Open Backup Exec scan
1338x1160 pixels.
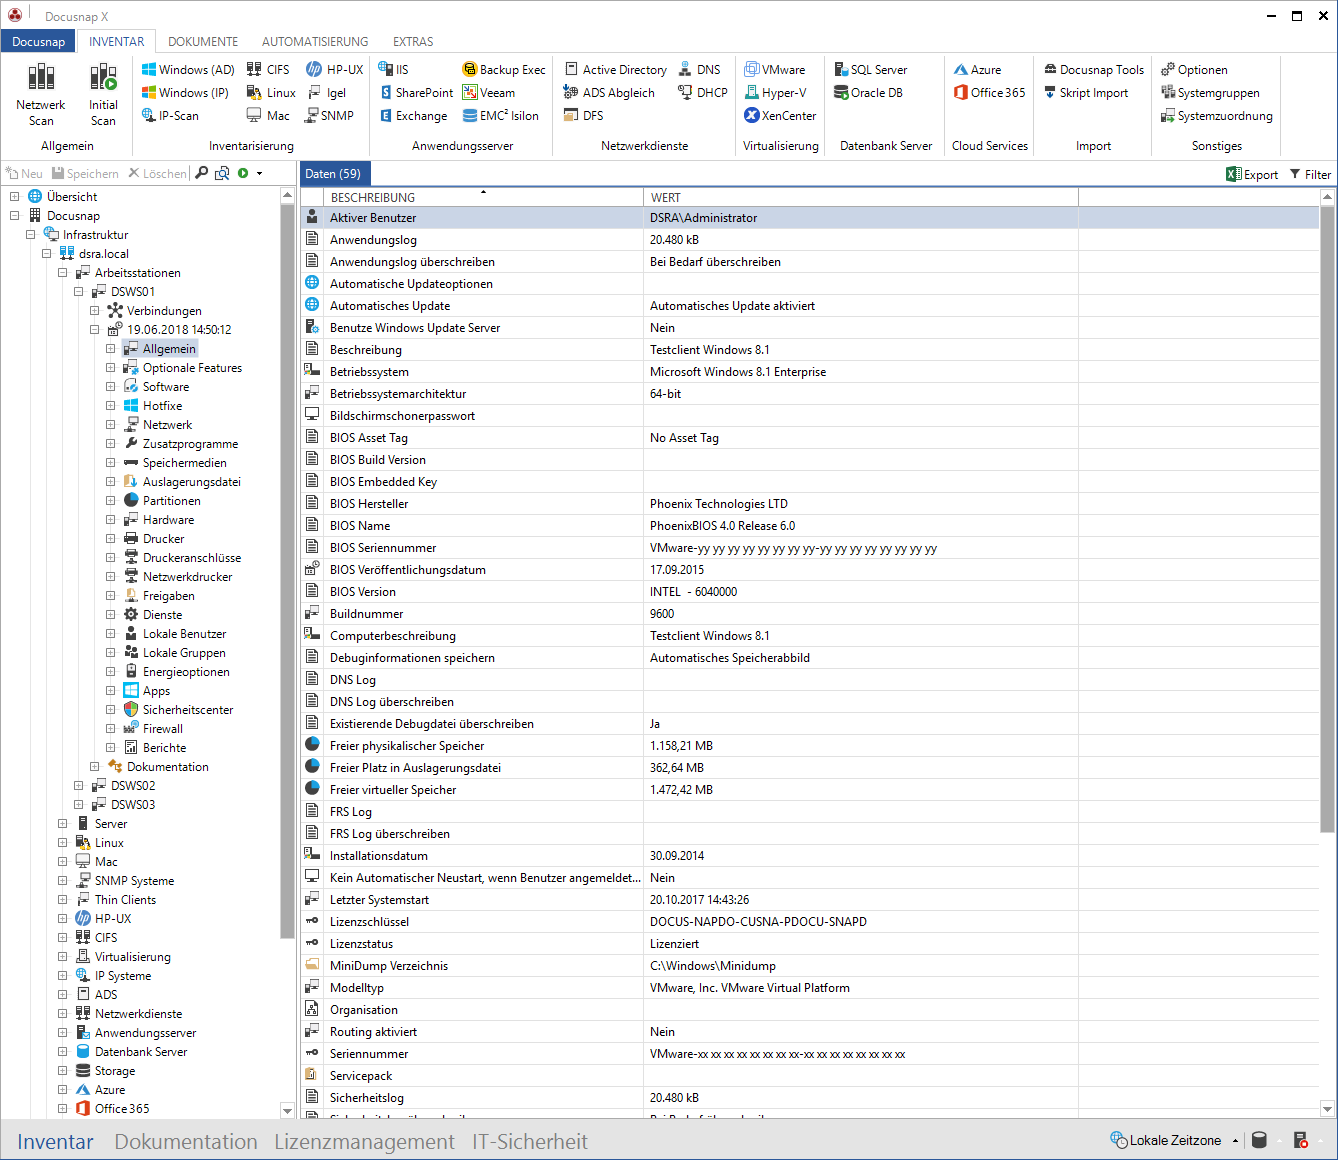tap(503, 69)
